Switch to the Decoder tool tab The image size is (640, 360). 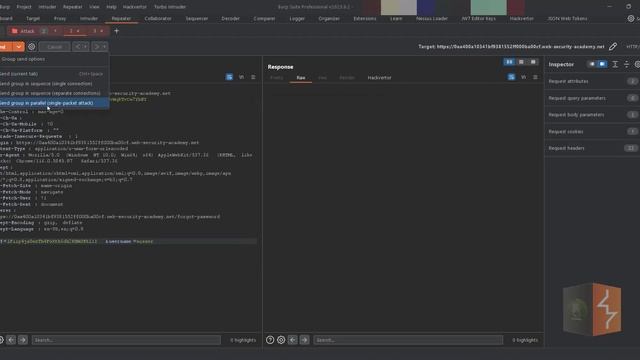tap(231, 18)
